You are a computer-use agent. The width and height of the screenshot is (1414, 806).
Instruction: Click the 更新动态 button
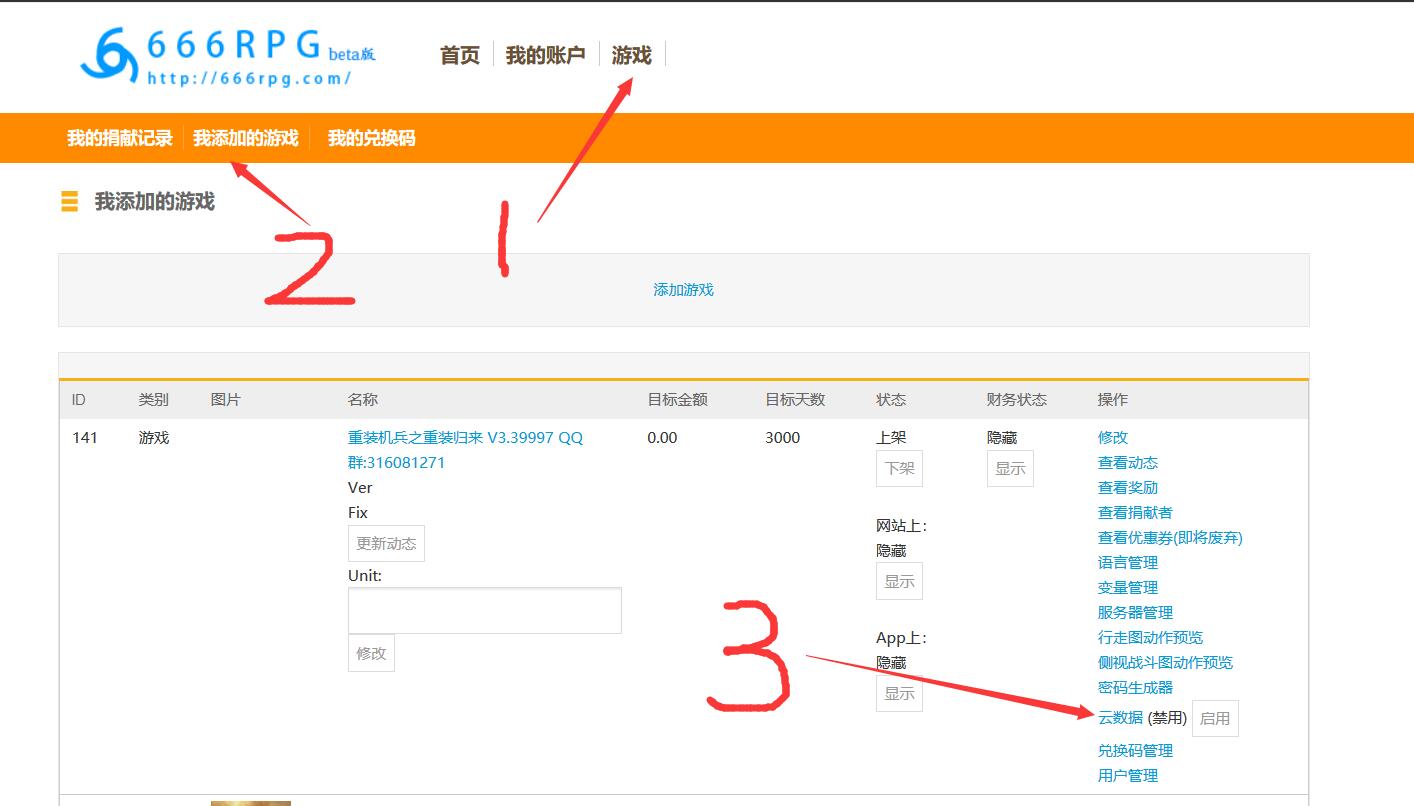(x=386, y=544)
